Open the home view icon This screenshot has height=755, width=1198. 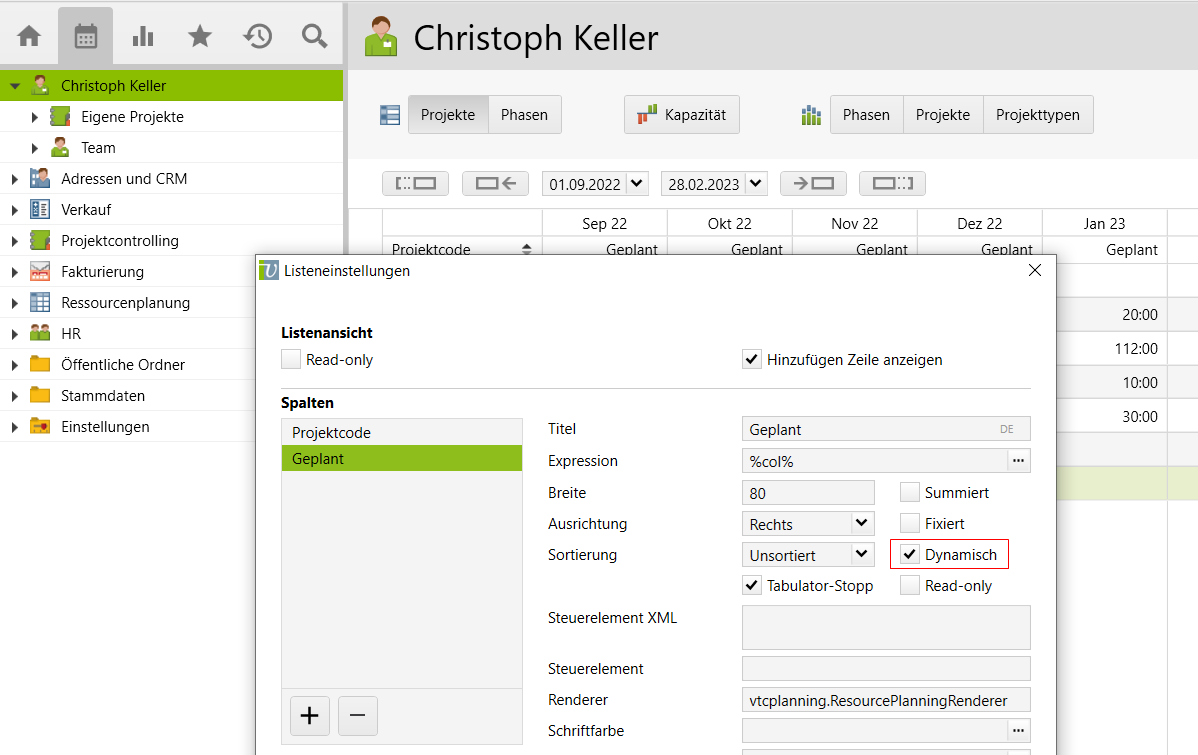[29, 37]
